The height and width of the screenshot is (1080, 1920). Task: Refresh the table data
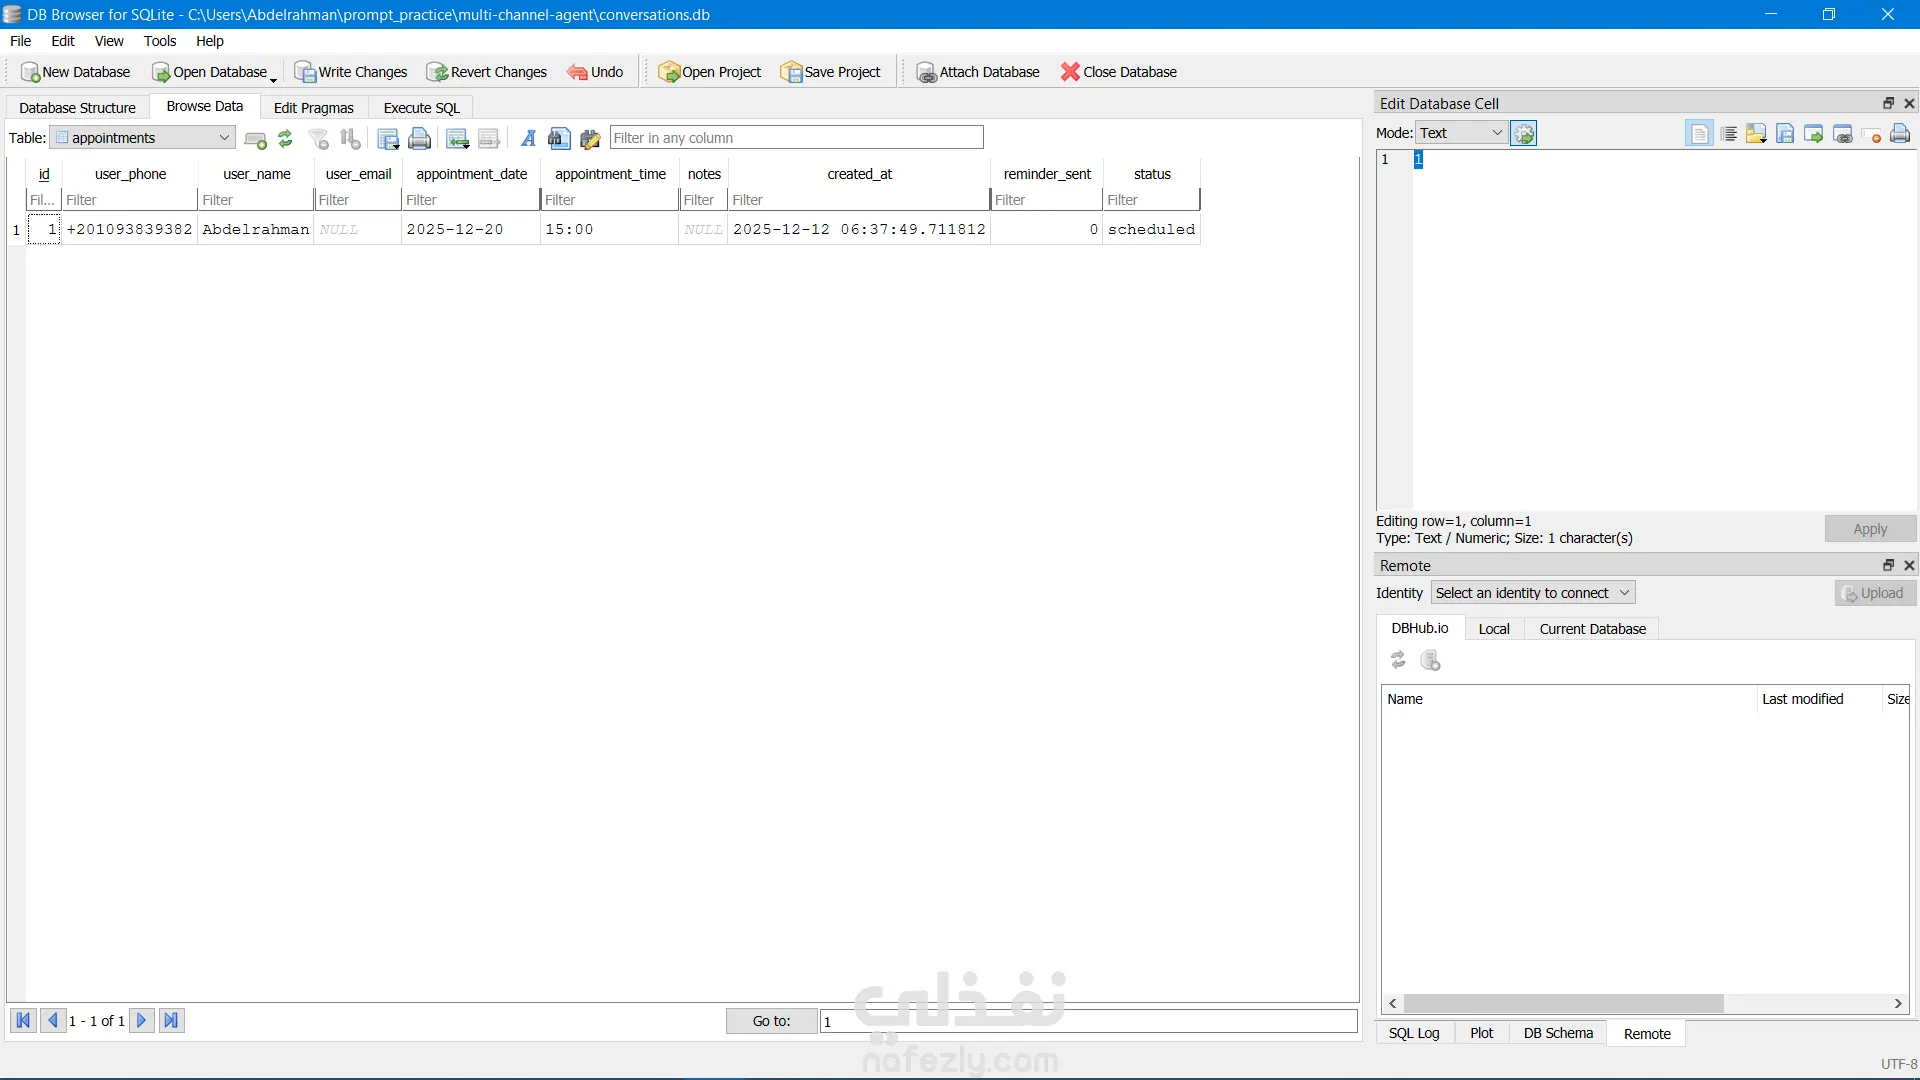click(286, 139)
